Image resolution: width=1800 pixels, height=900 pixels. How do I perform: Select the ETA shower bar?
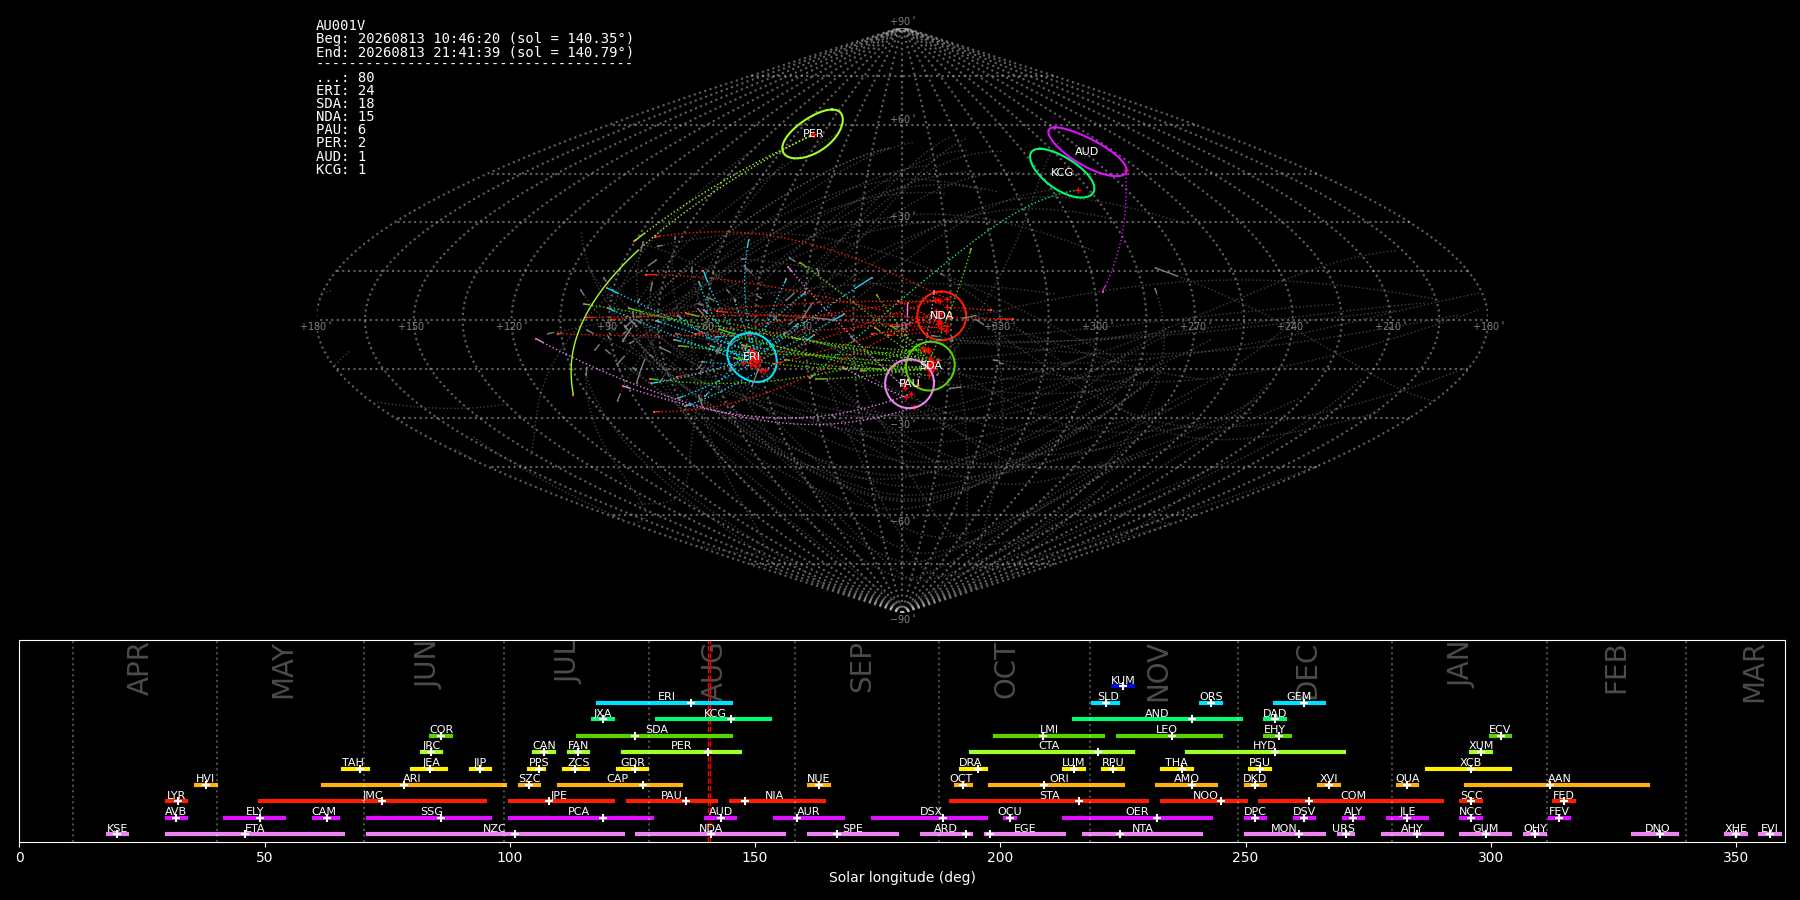tap(255, 834)
